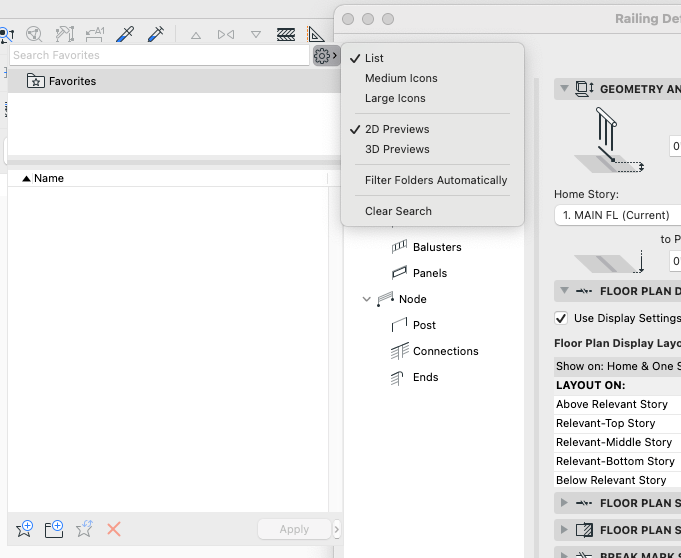This screenshot has width=681, height=558.
Task: Click Show on: Home & One Story row
Action: [x=618, y=366]
